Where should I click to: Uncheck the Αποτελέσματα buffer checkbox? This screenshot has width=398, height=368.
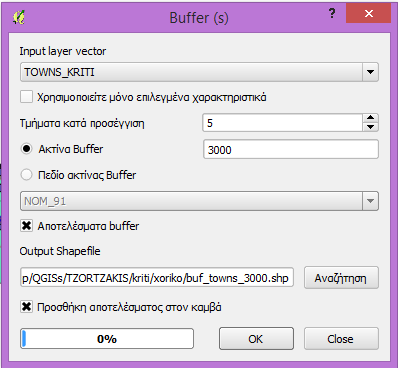click(x=26, y=226)
